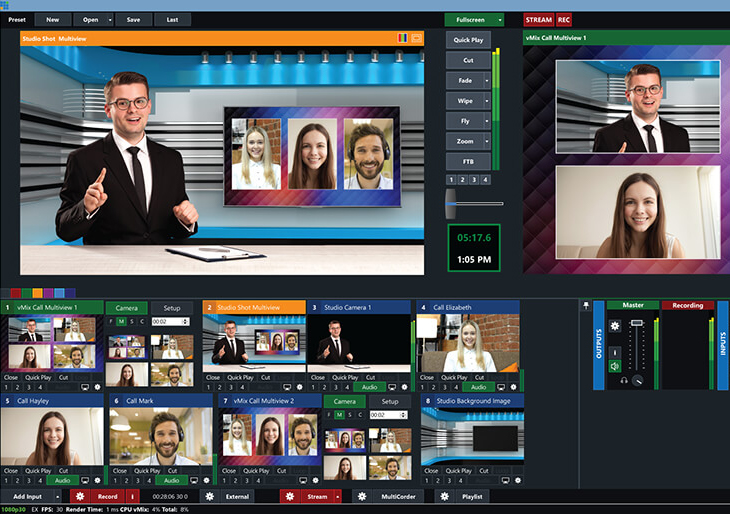This screenshot has height=514, width=730.
Task: Click Record info button next to Record
Action: [132, 496]
